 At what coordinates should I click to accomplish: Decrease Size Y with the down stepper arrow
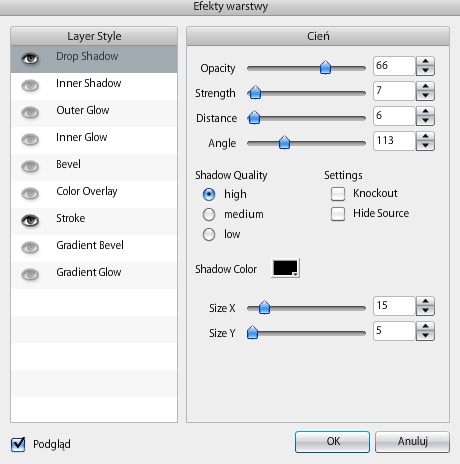tap(425, 335)
